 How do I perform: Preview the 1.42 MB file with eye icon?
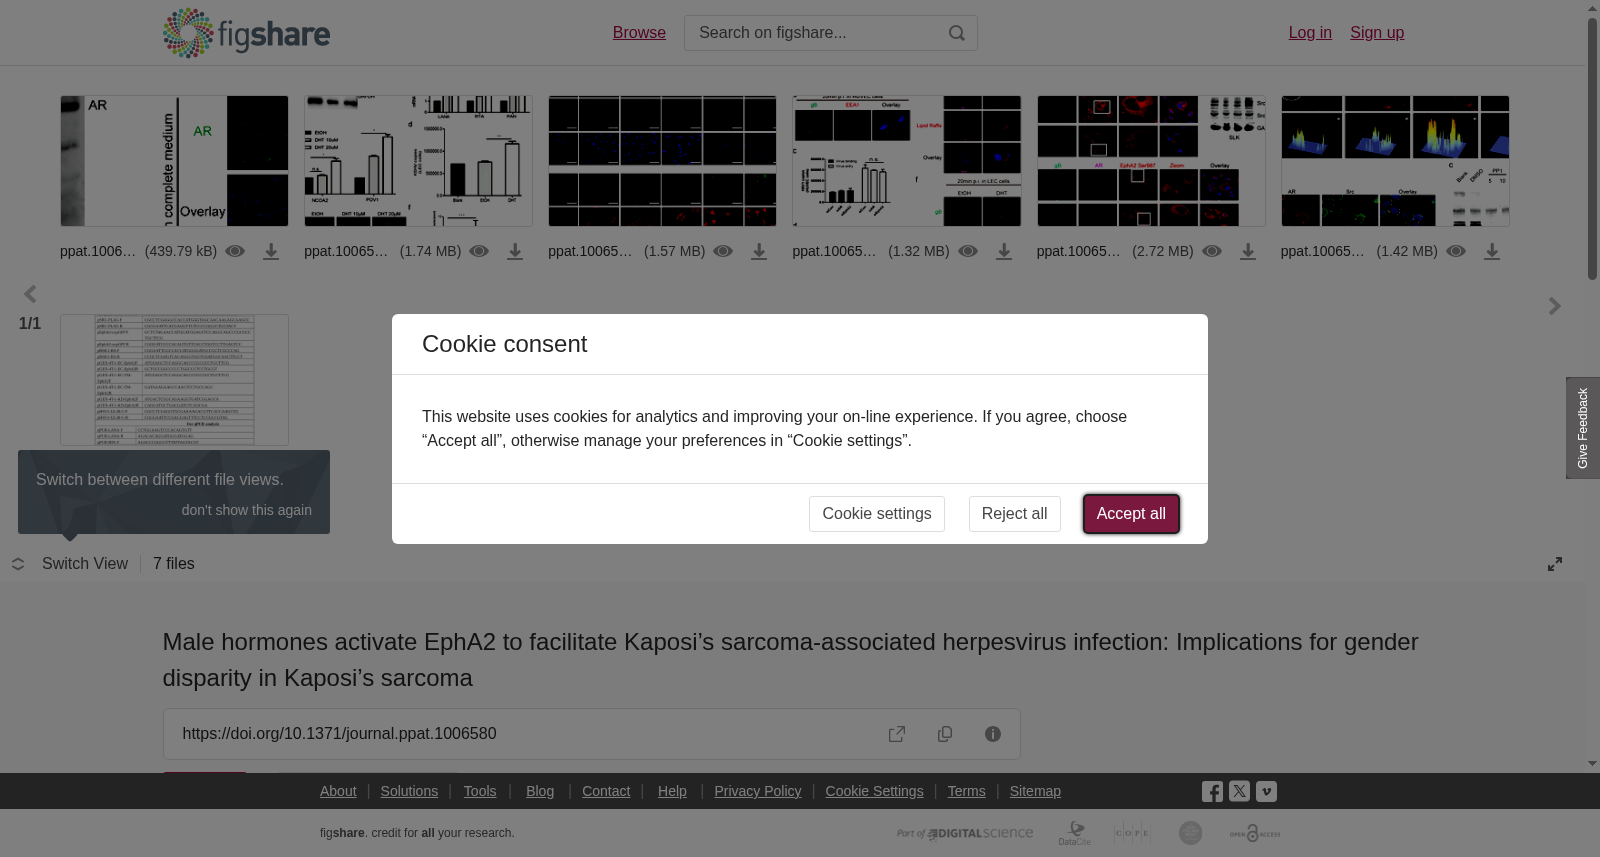point(1456,251)
